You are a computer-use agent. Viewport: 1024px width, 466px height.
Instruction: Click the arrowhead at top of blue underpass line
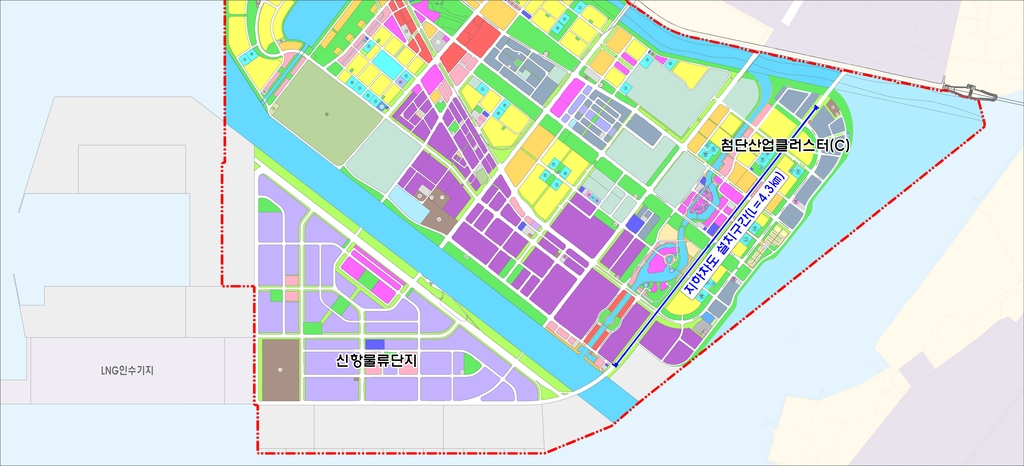817,107
